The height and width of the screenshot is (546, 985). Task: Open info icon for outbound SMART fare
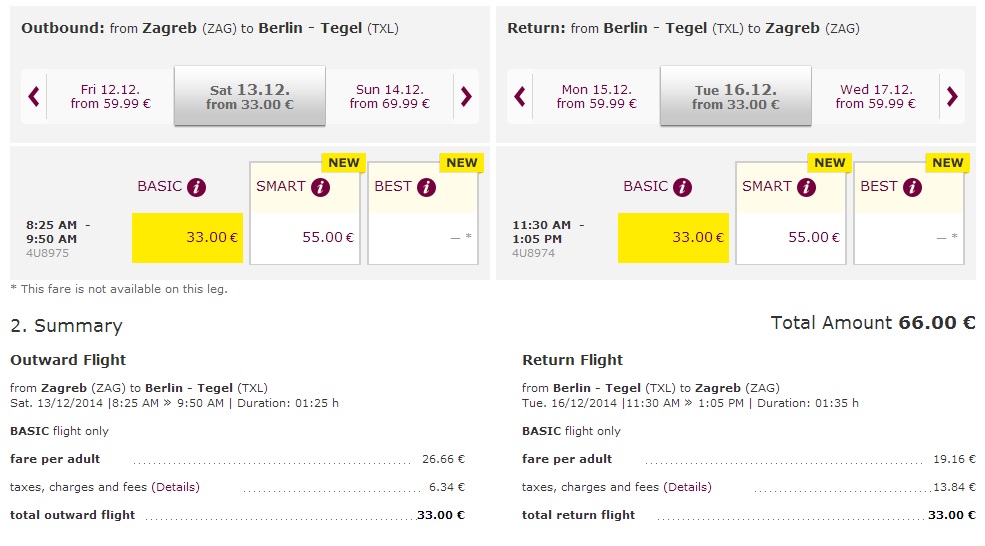click(x=320, y=187)
